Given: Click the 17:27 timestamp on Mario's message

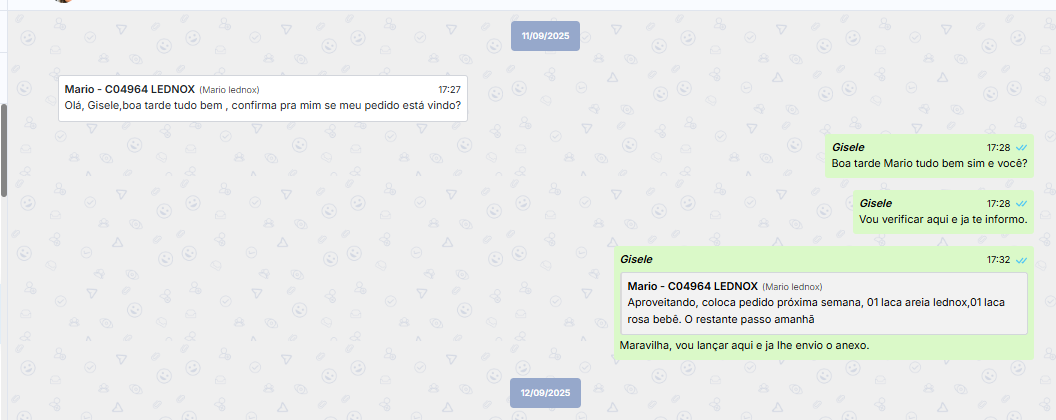Looking at the screenshot, I should coord(449,90).
